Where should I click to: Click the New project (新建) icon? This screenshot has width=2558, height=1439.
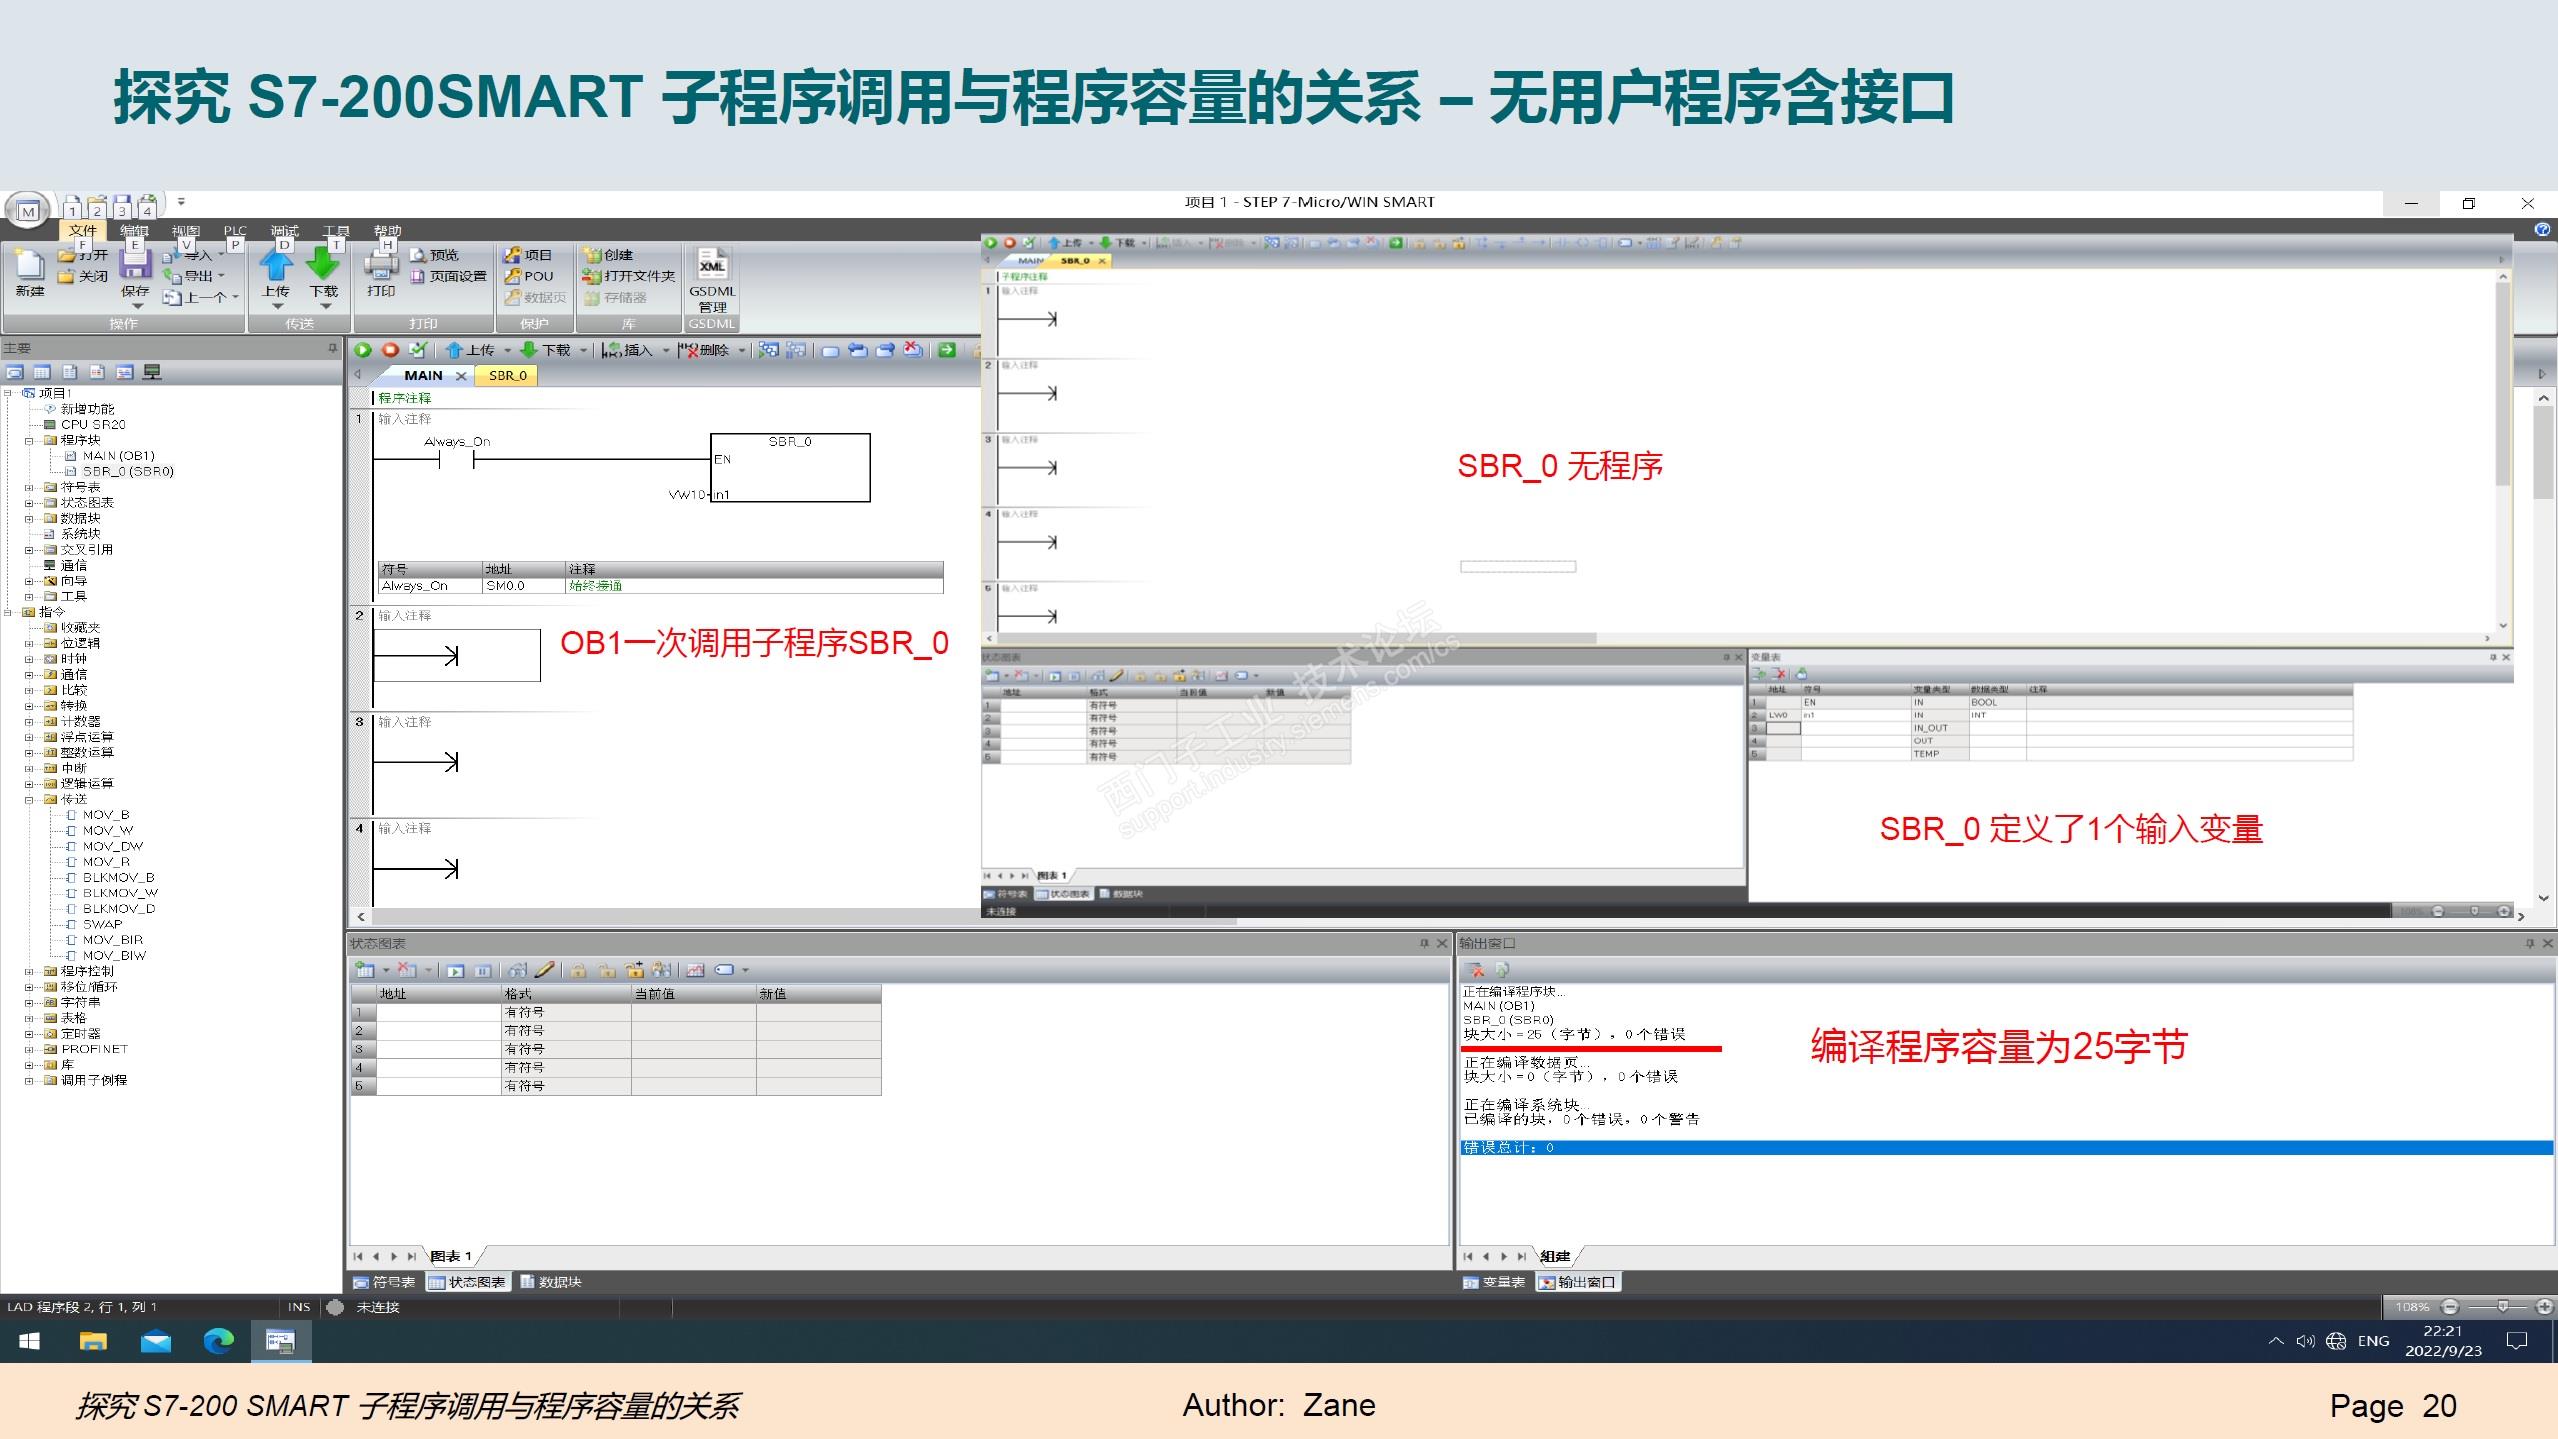[30, 266]
